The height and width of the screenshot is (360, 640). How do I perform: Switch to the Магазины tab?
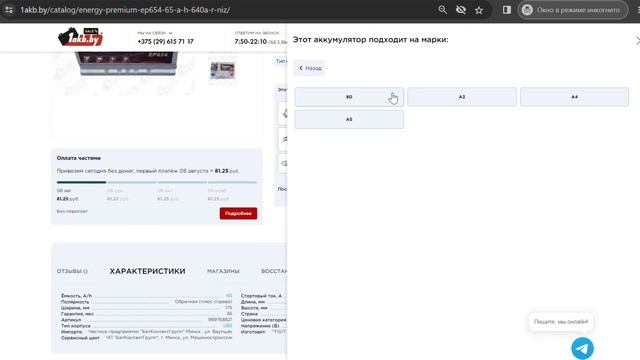pos(223,271)
